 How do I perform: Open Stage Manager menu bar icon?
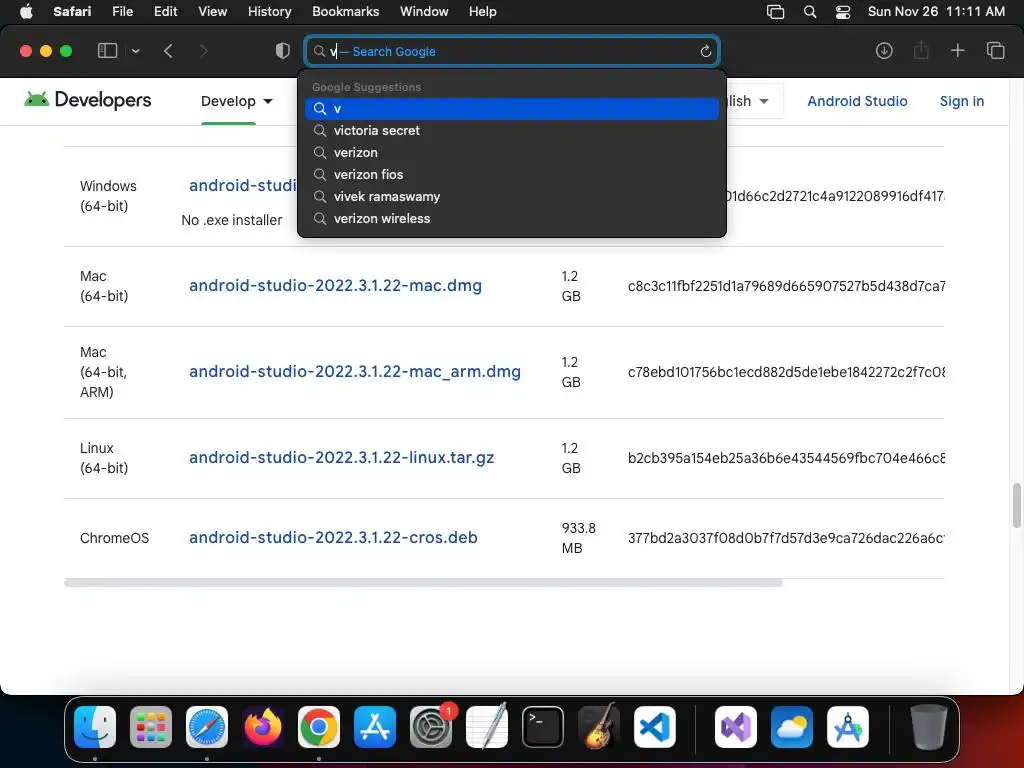tap(775, 12)
